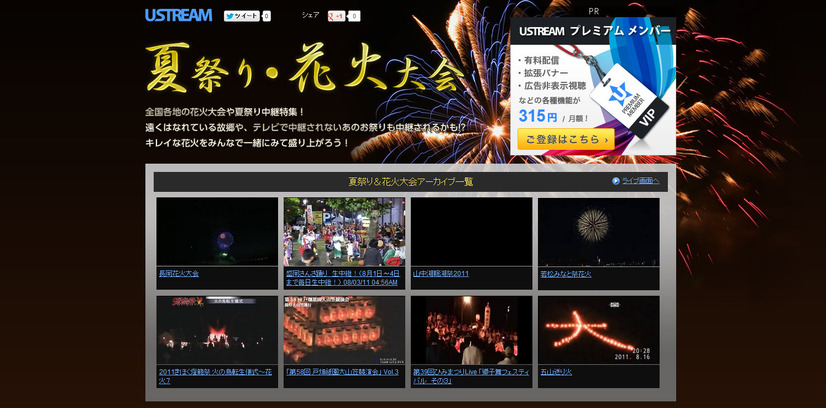Screen dimensions: 826x408
Task: Open the lantern float video thumbnail
Action: (x=345, y=330)
